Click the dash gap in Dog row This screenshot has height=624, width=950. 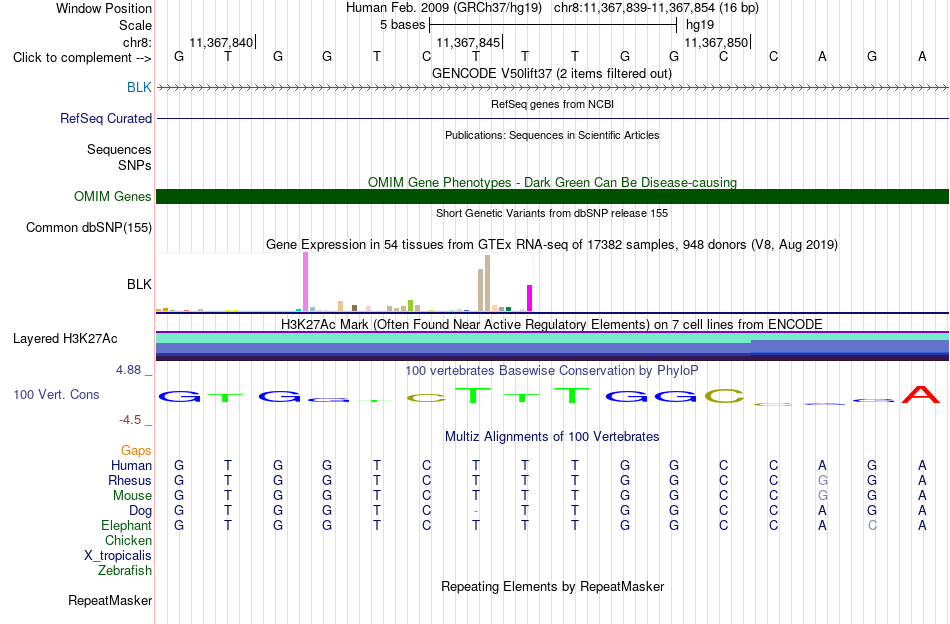476,511
